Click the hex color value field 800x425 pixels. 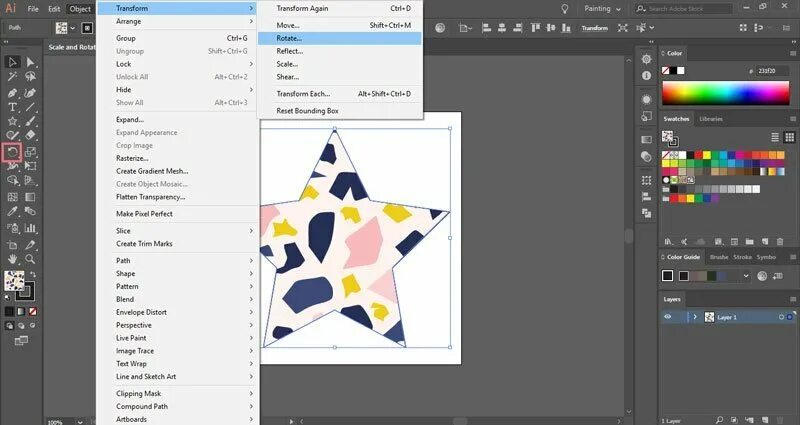point(772,71)
